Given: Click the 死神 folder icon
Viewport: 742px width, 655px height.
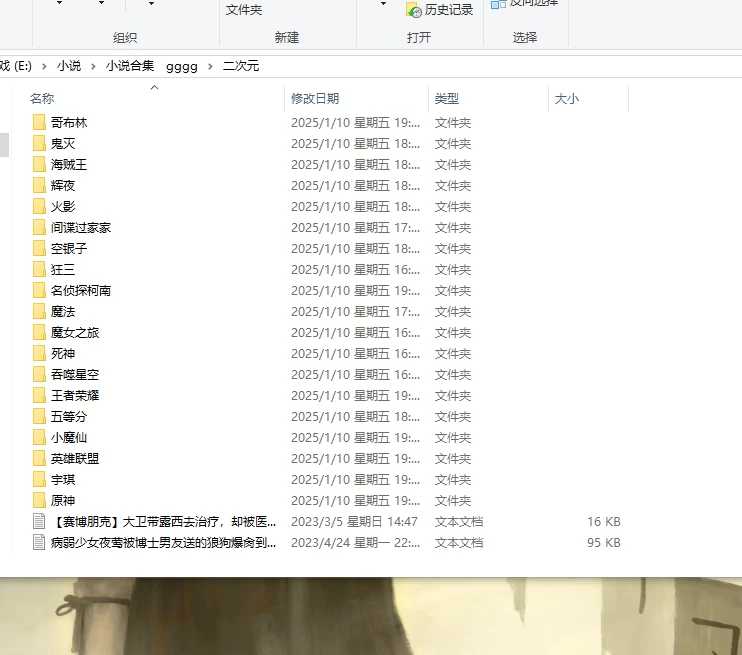Looking at the screenshot, I should (x=39, y=354).
